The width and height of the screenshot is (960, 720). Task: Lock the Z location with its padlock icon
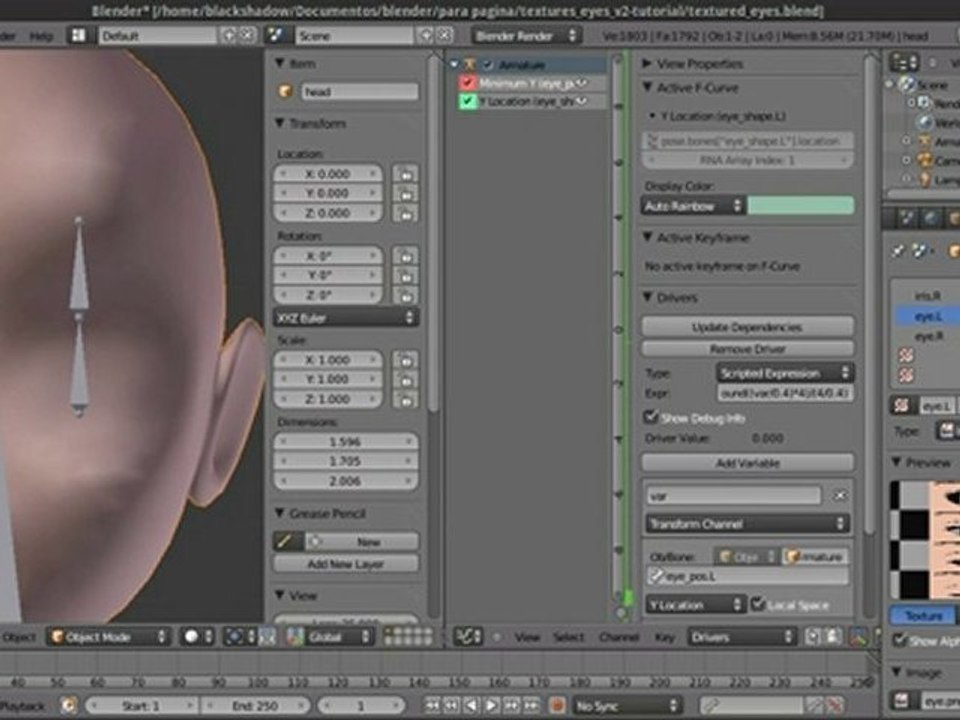tap(405, 213)
